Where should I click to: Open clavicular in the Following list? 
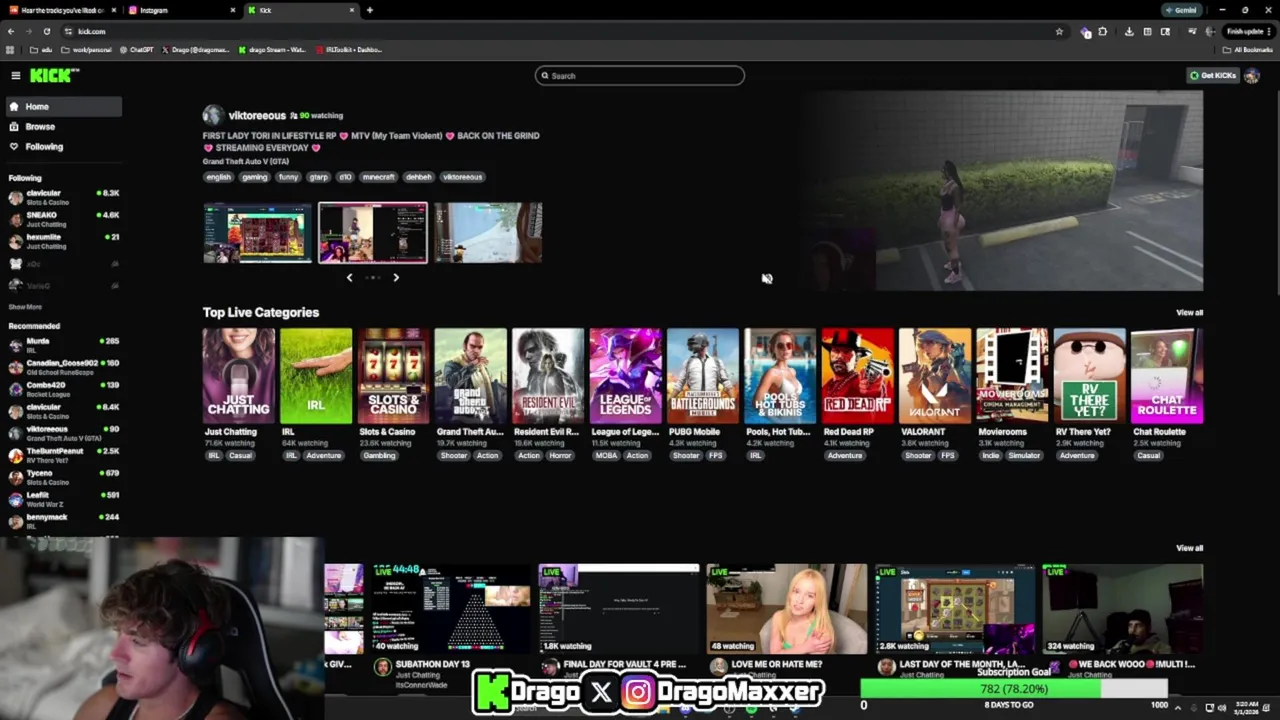(x=63, y=197)
